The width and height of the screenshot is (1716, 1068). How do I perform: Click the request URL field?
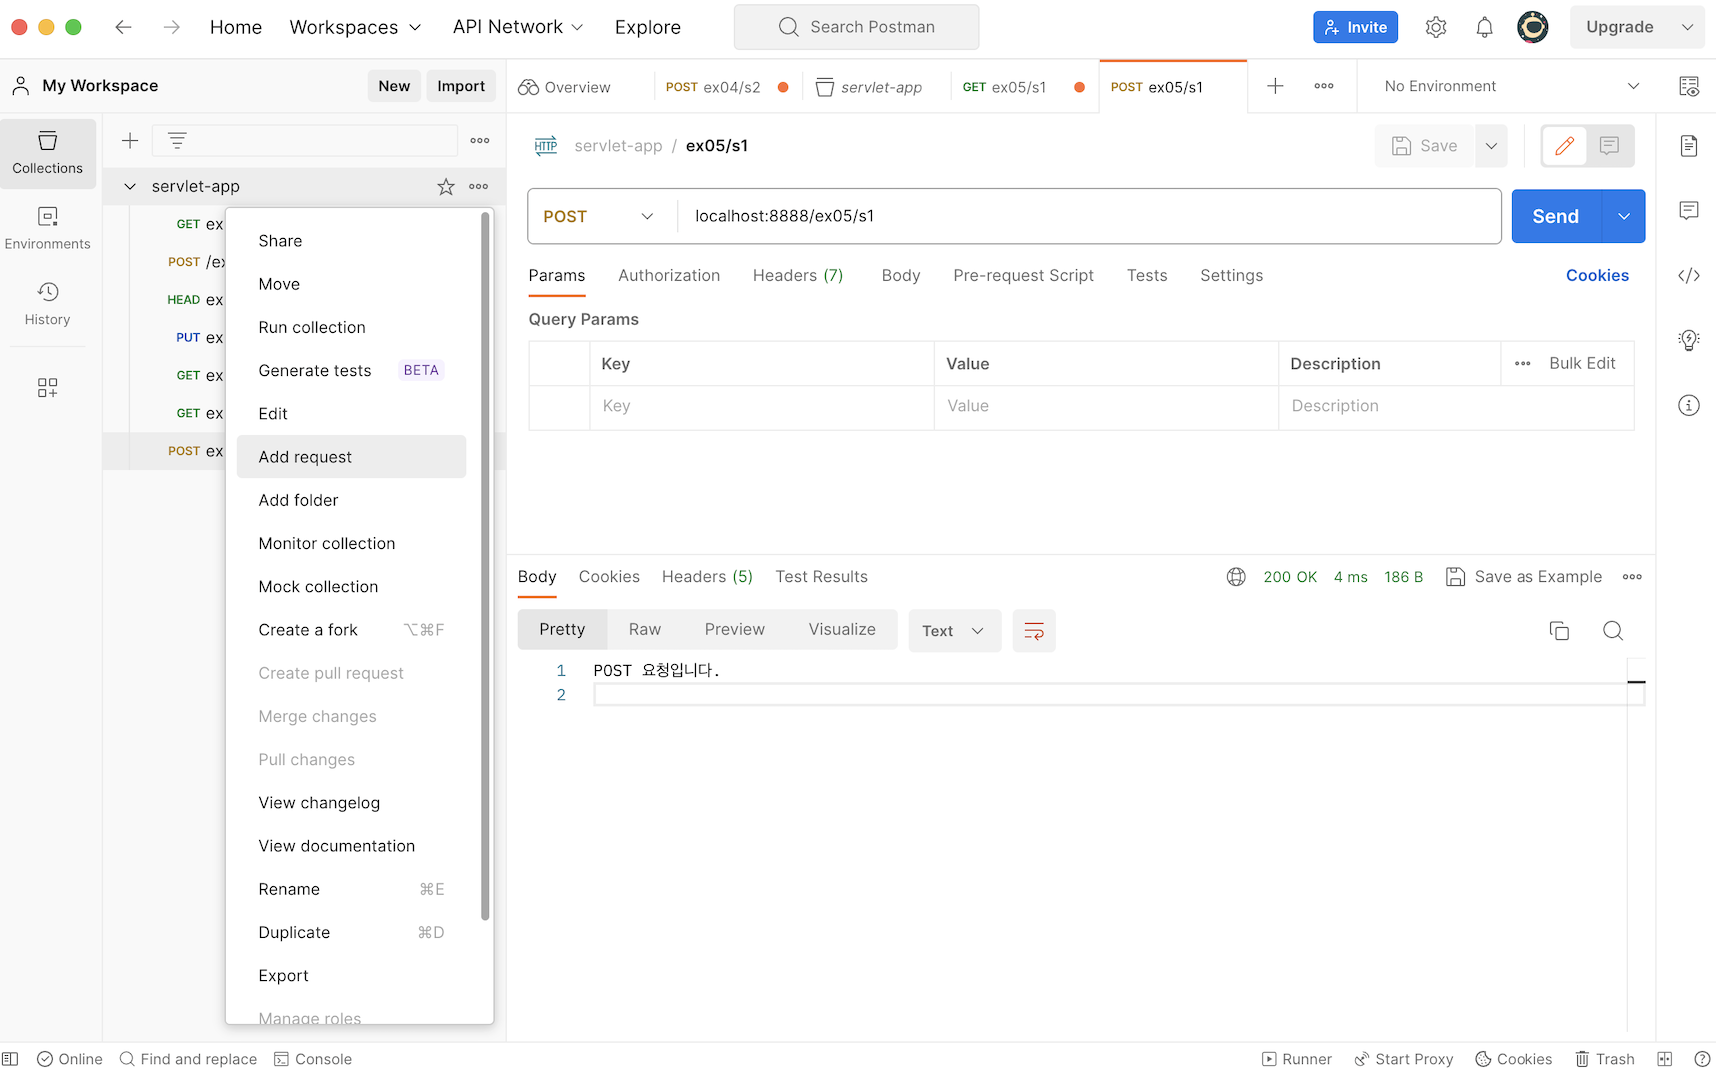pyautogui.click(x=1088, y=216)
